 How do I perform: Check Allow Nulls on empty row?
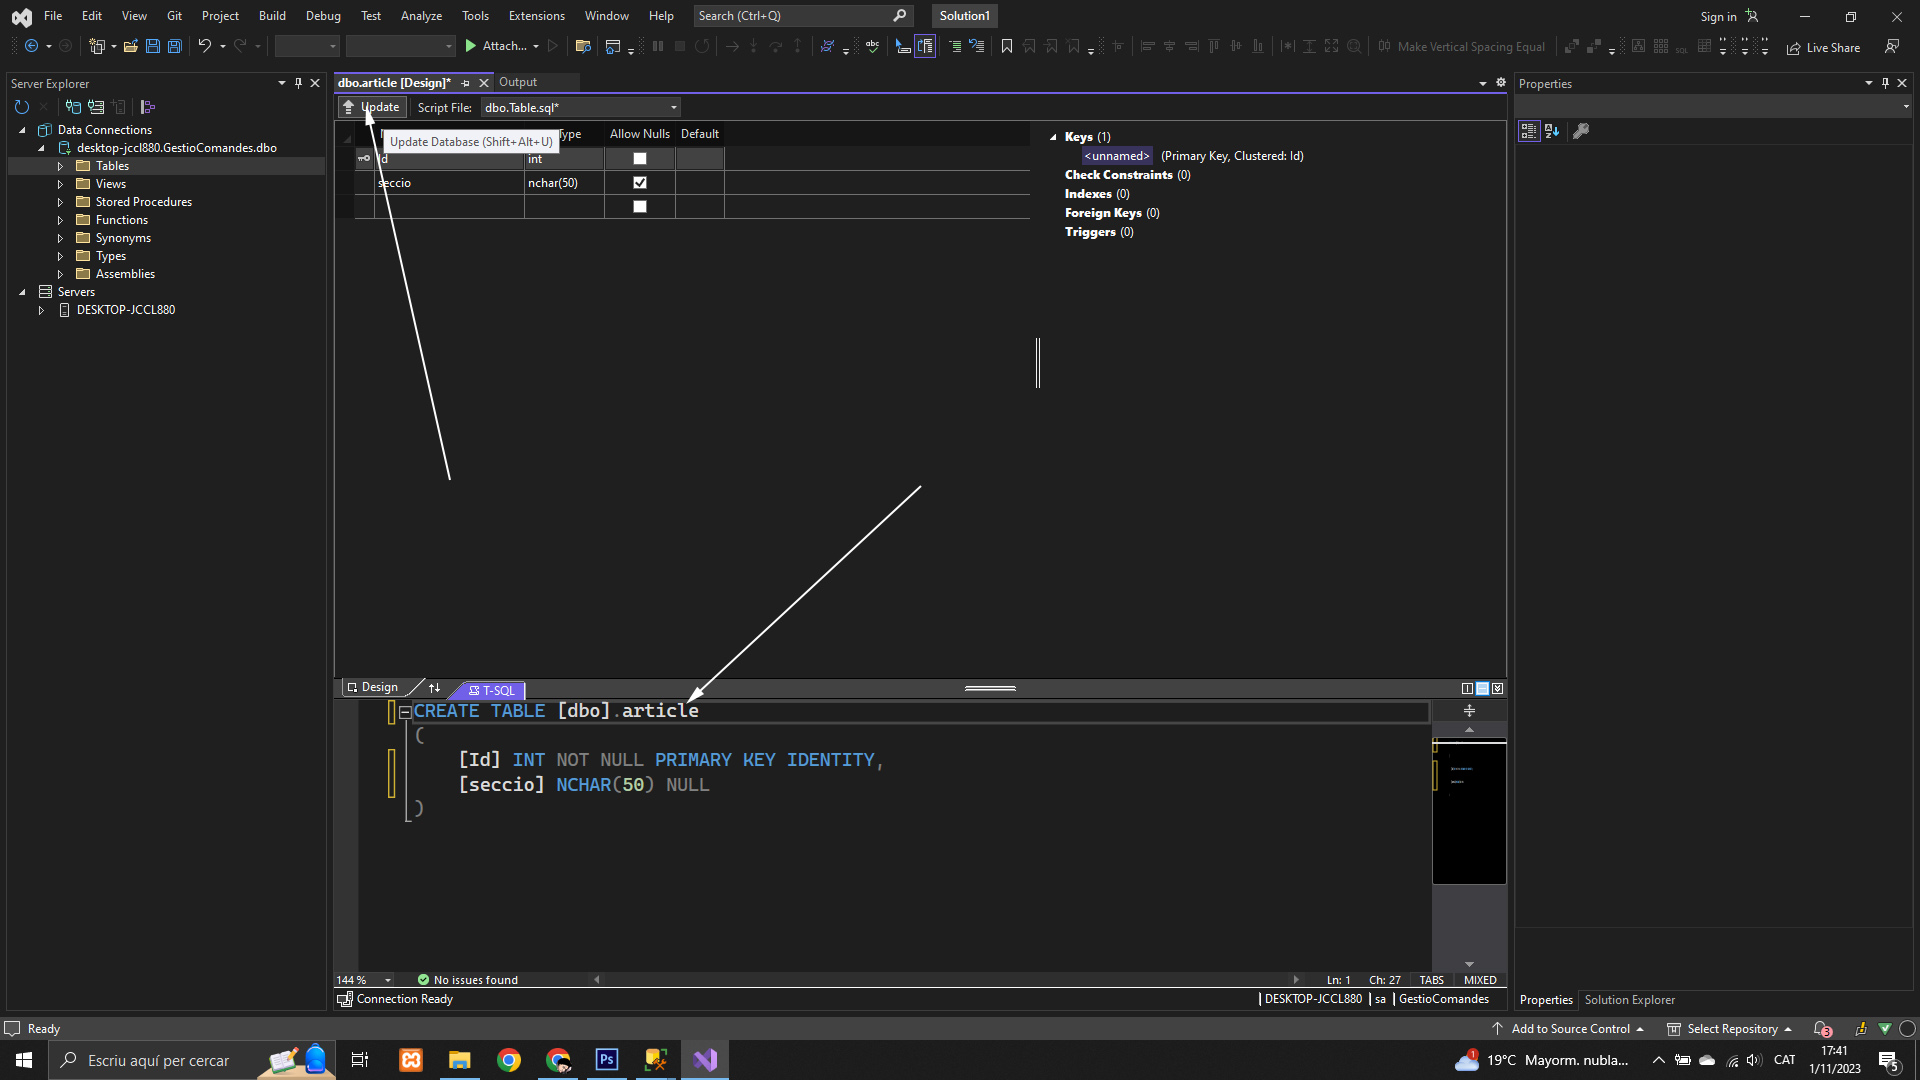(640, 207)
